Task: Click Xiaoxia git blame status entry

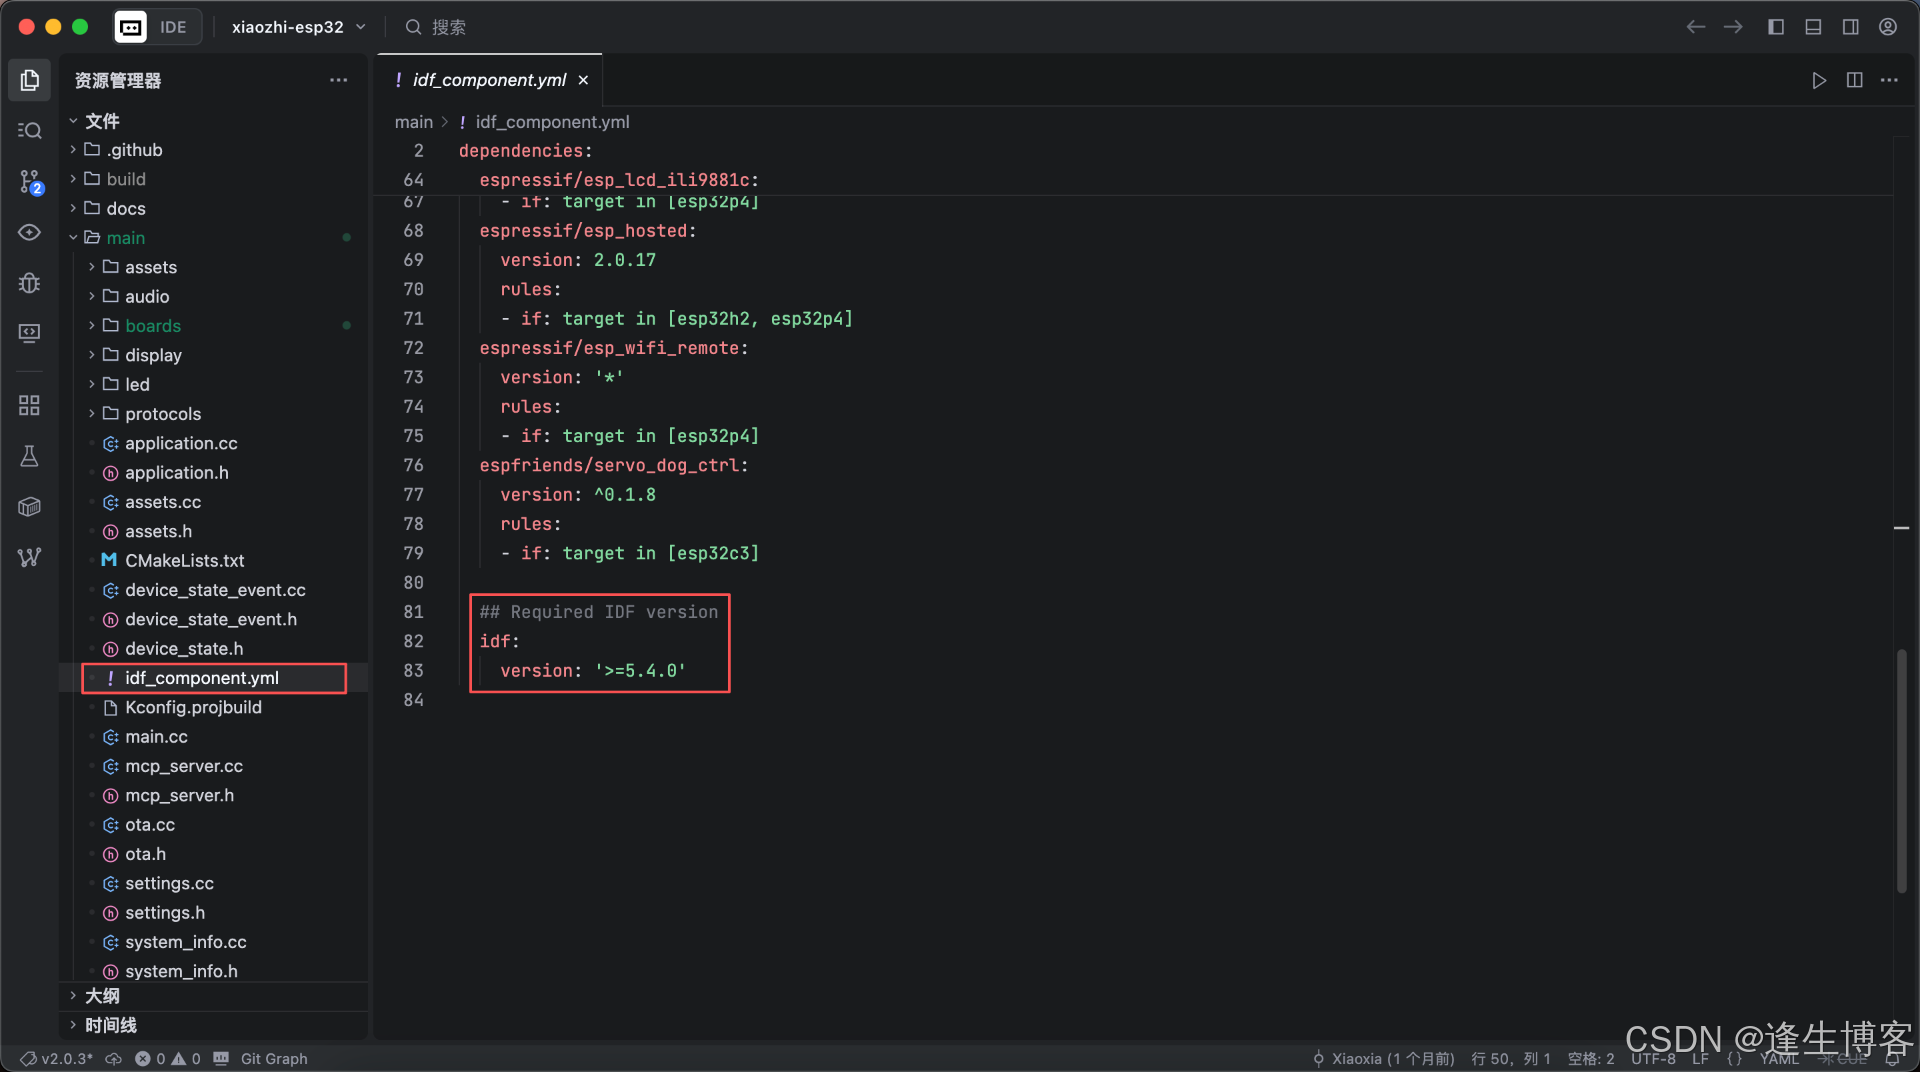Action: coord(1384,1058)
